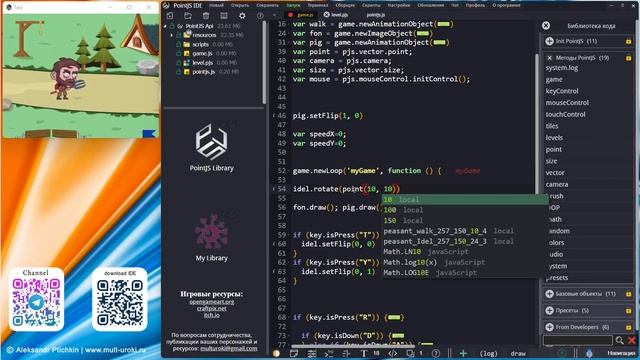Select touchControl in the methods list
This screenshot has width=640, height=360.
tap(565, 115)
